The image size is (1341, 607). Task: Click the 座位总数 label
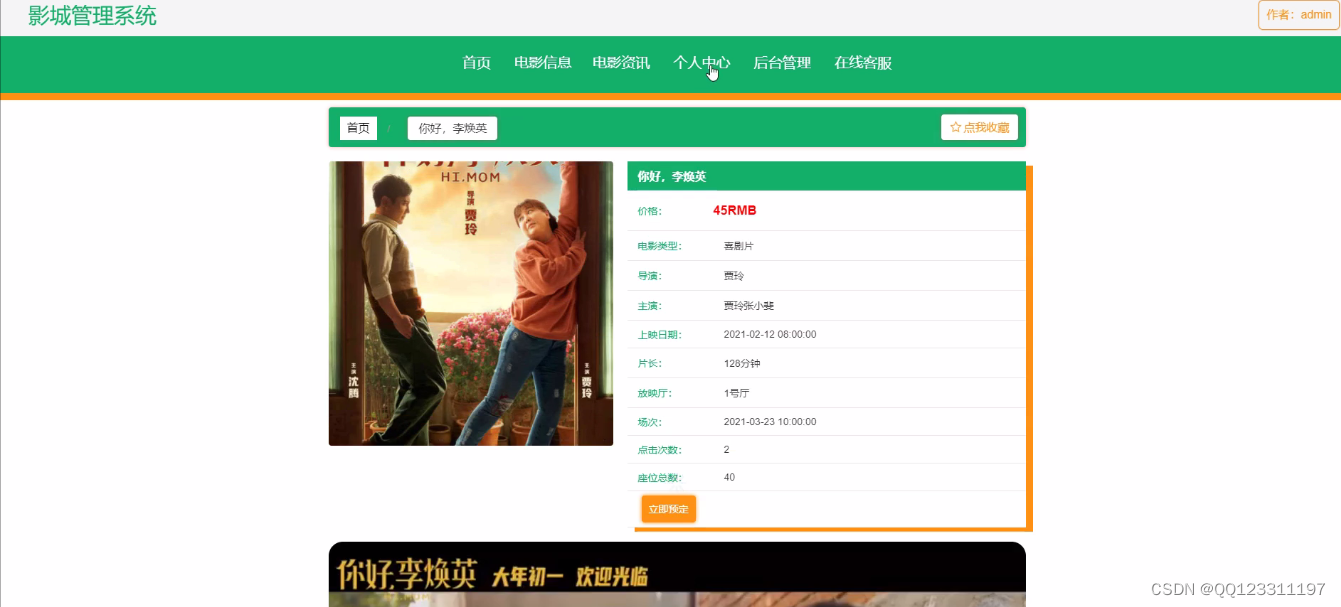coord(659,478)
